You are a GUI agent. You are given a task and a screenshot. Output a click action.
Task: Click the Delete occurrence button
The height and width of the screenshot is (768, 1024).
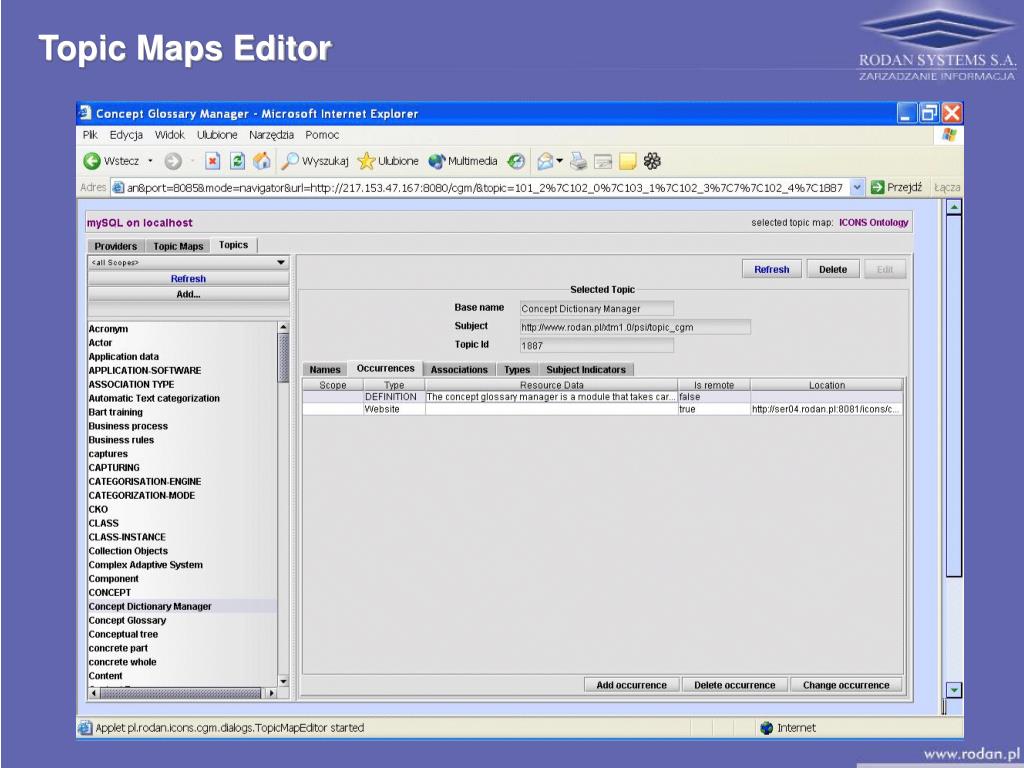pyautogui.click(x=735, y=685)
